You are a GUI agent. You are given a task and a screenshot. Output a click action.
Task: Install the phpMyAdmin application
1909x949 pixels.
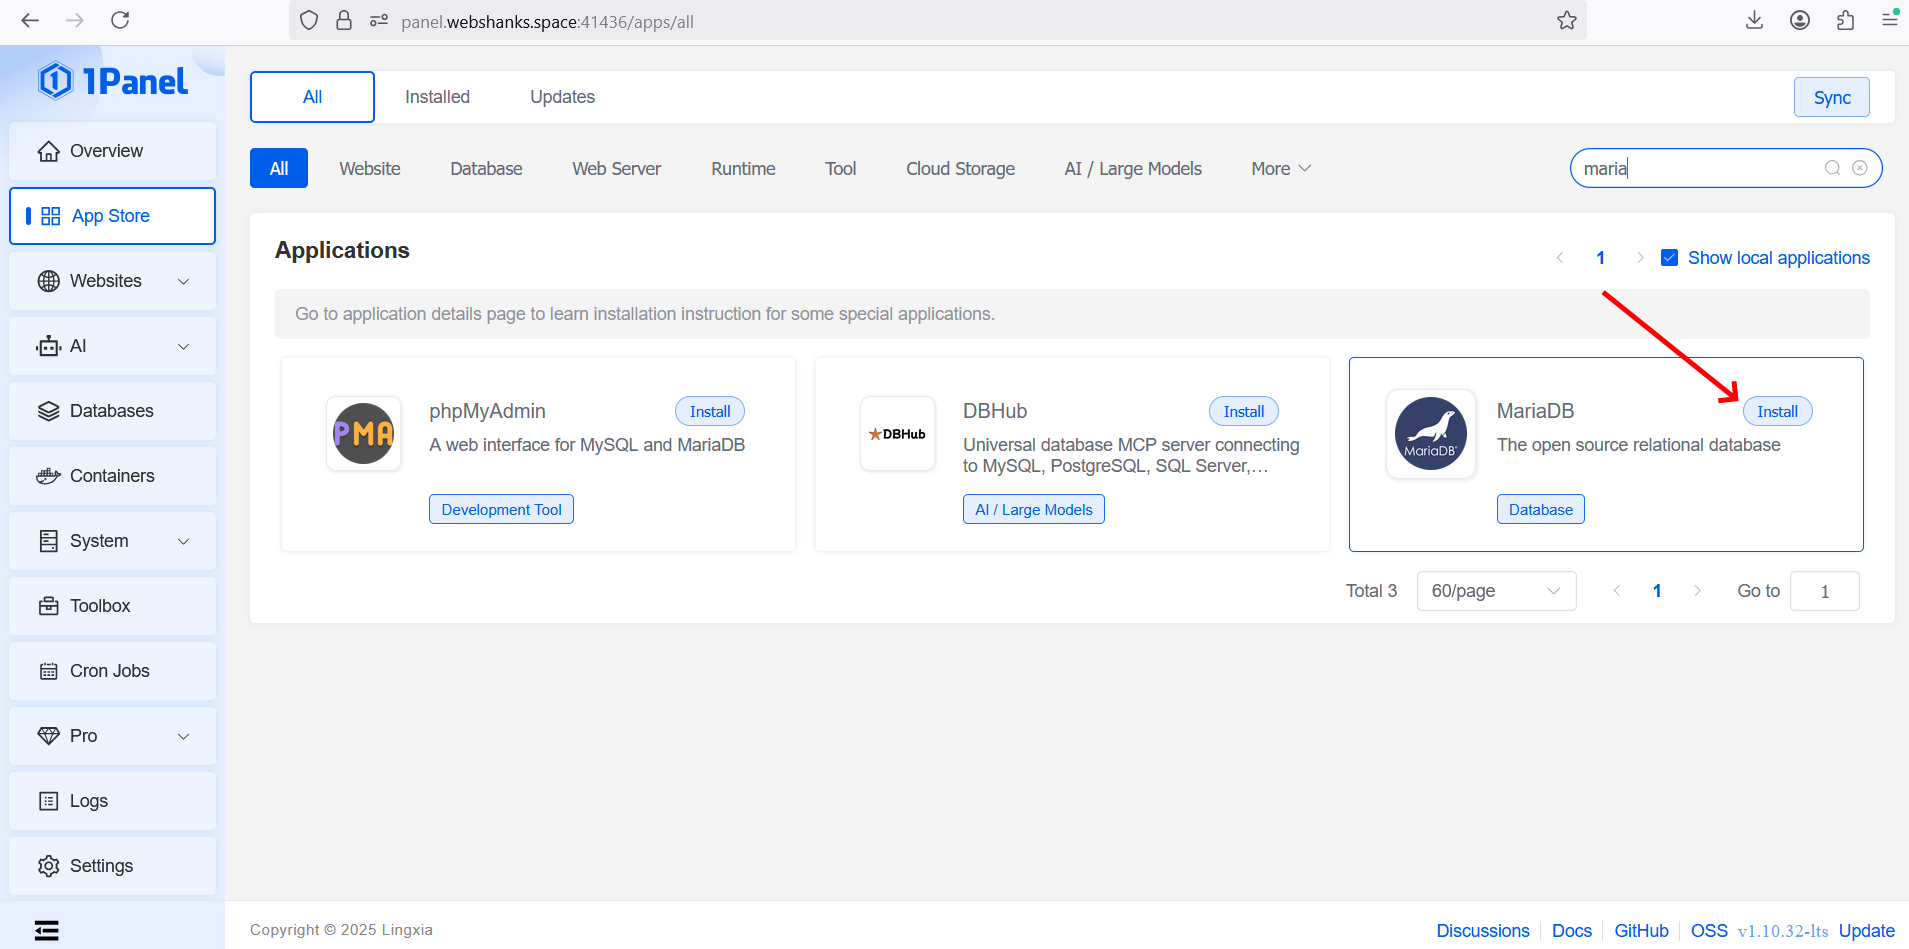(710, 411)
